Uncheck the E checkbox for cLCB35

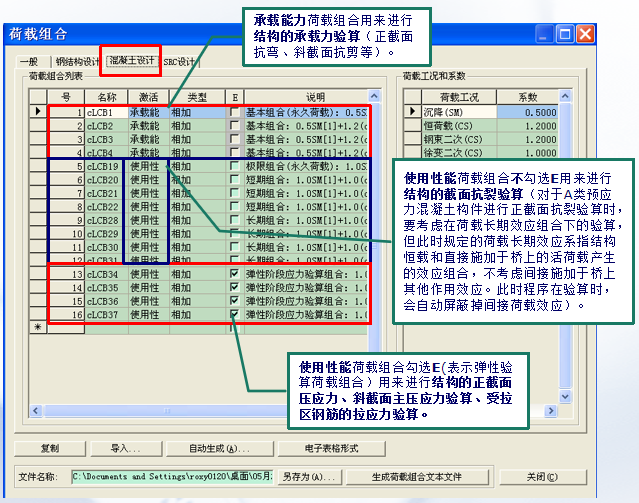coord(234,287)
